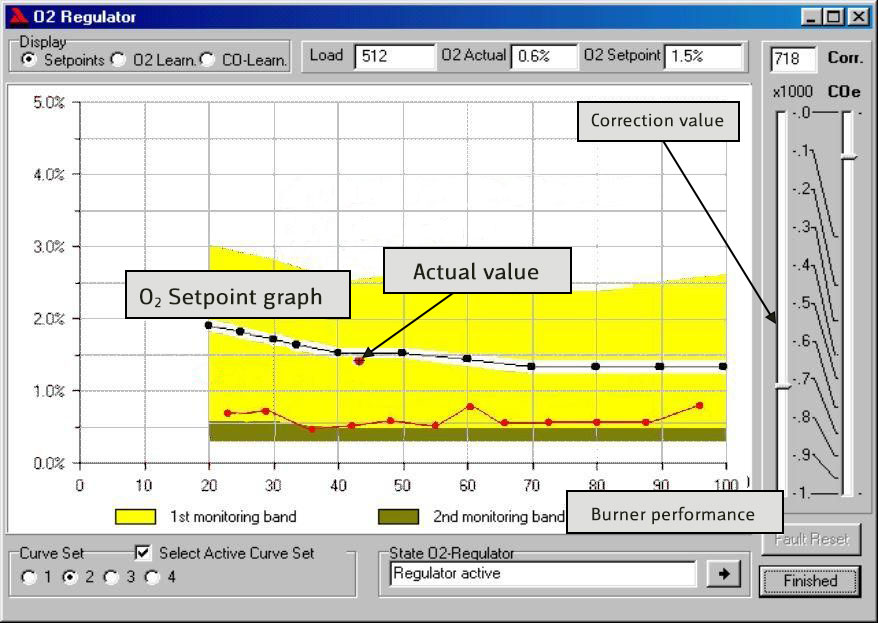Click the O2 Regulator app icon in title bar
Screen dimensions: 878x623
(15, 16)
